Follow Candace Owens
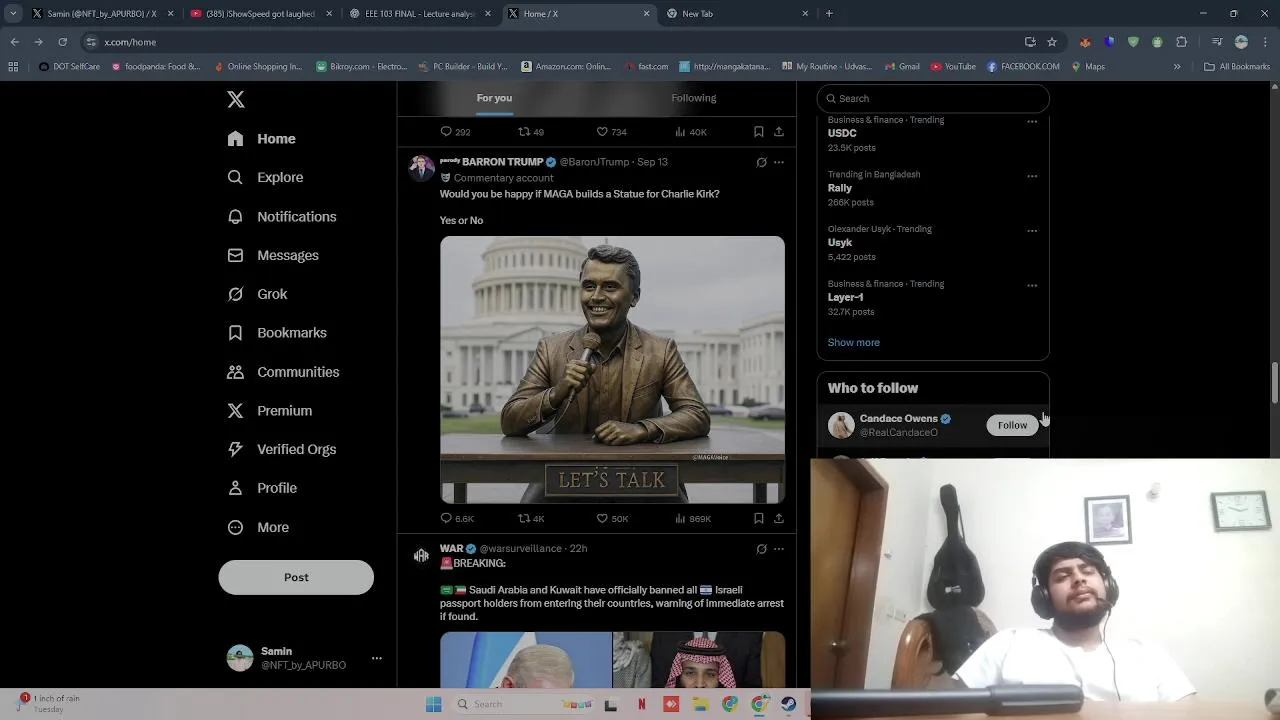This screenshot has height=720, width=1280. [1012, 425]
